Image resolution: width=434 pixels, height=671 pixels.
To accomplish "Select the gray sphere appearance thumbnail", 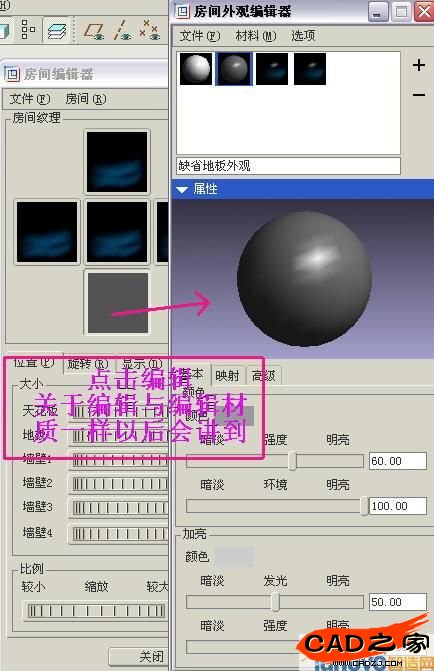I will (x=234, y=69).
